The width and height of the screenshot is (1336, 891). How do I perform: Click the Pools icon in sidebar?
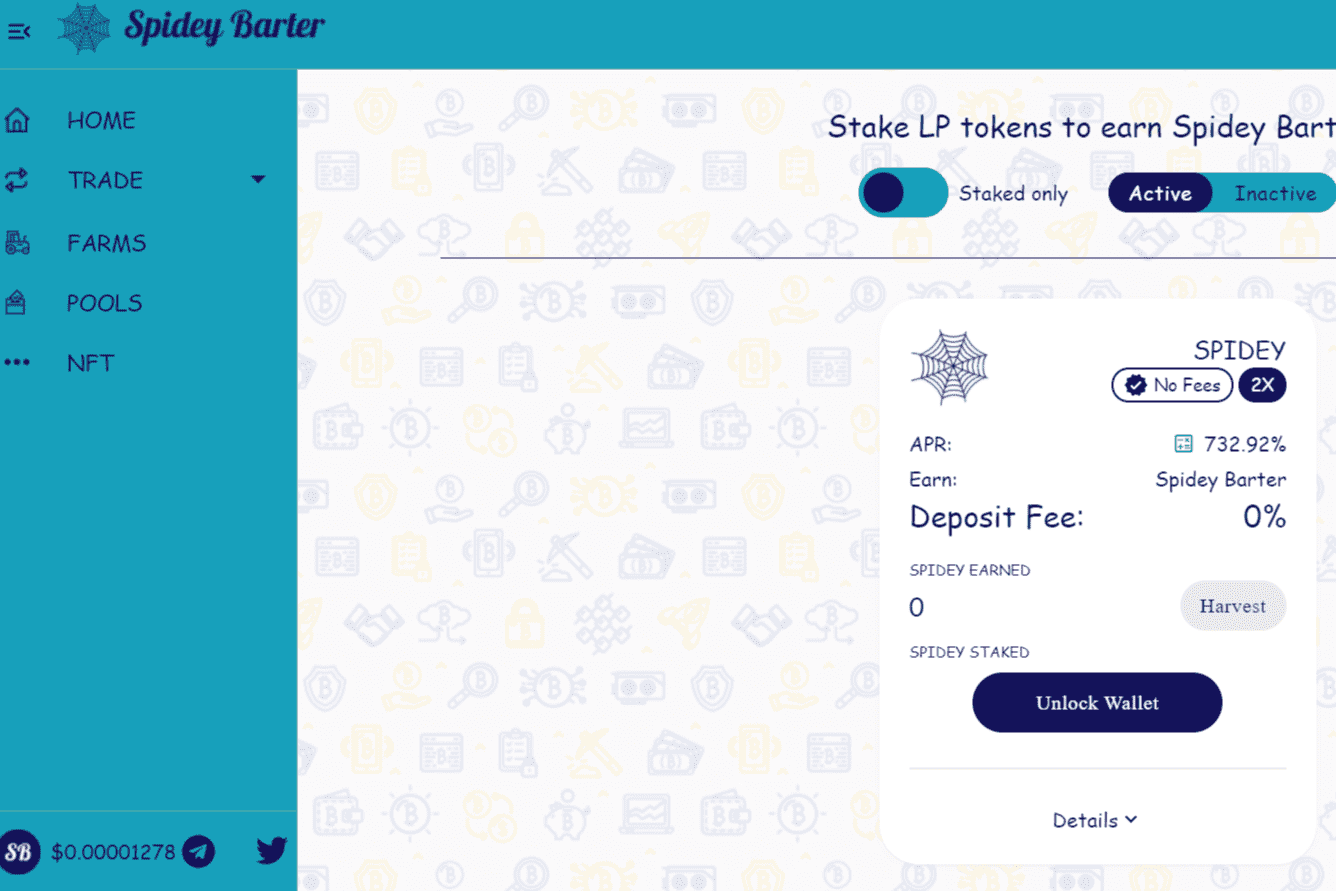[x=18, y=302]
